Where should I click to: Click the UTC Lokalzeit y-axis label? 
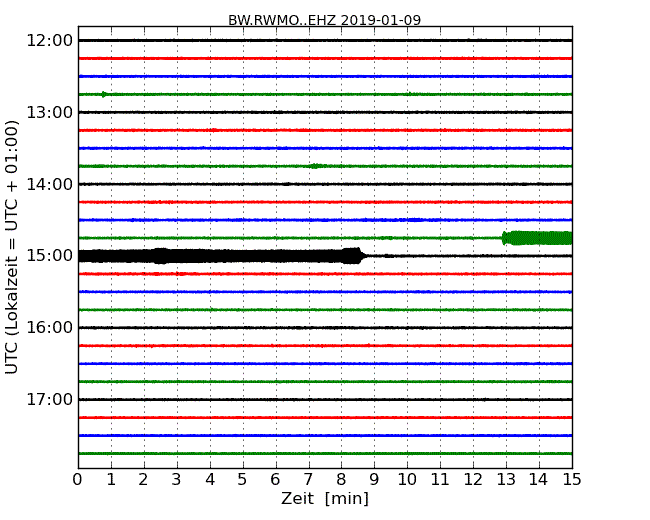click(12, 247)
